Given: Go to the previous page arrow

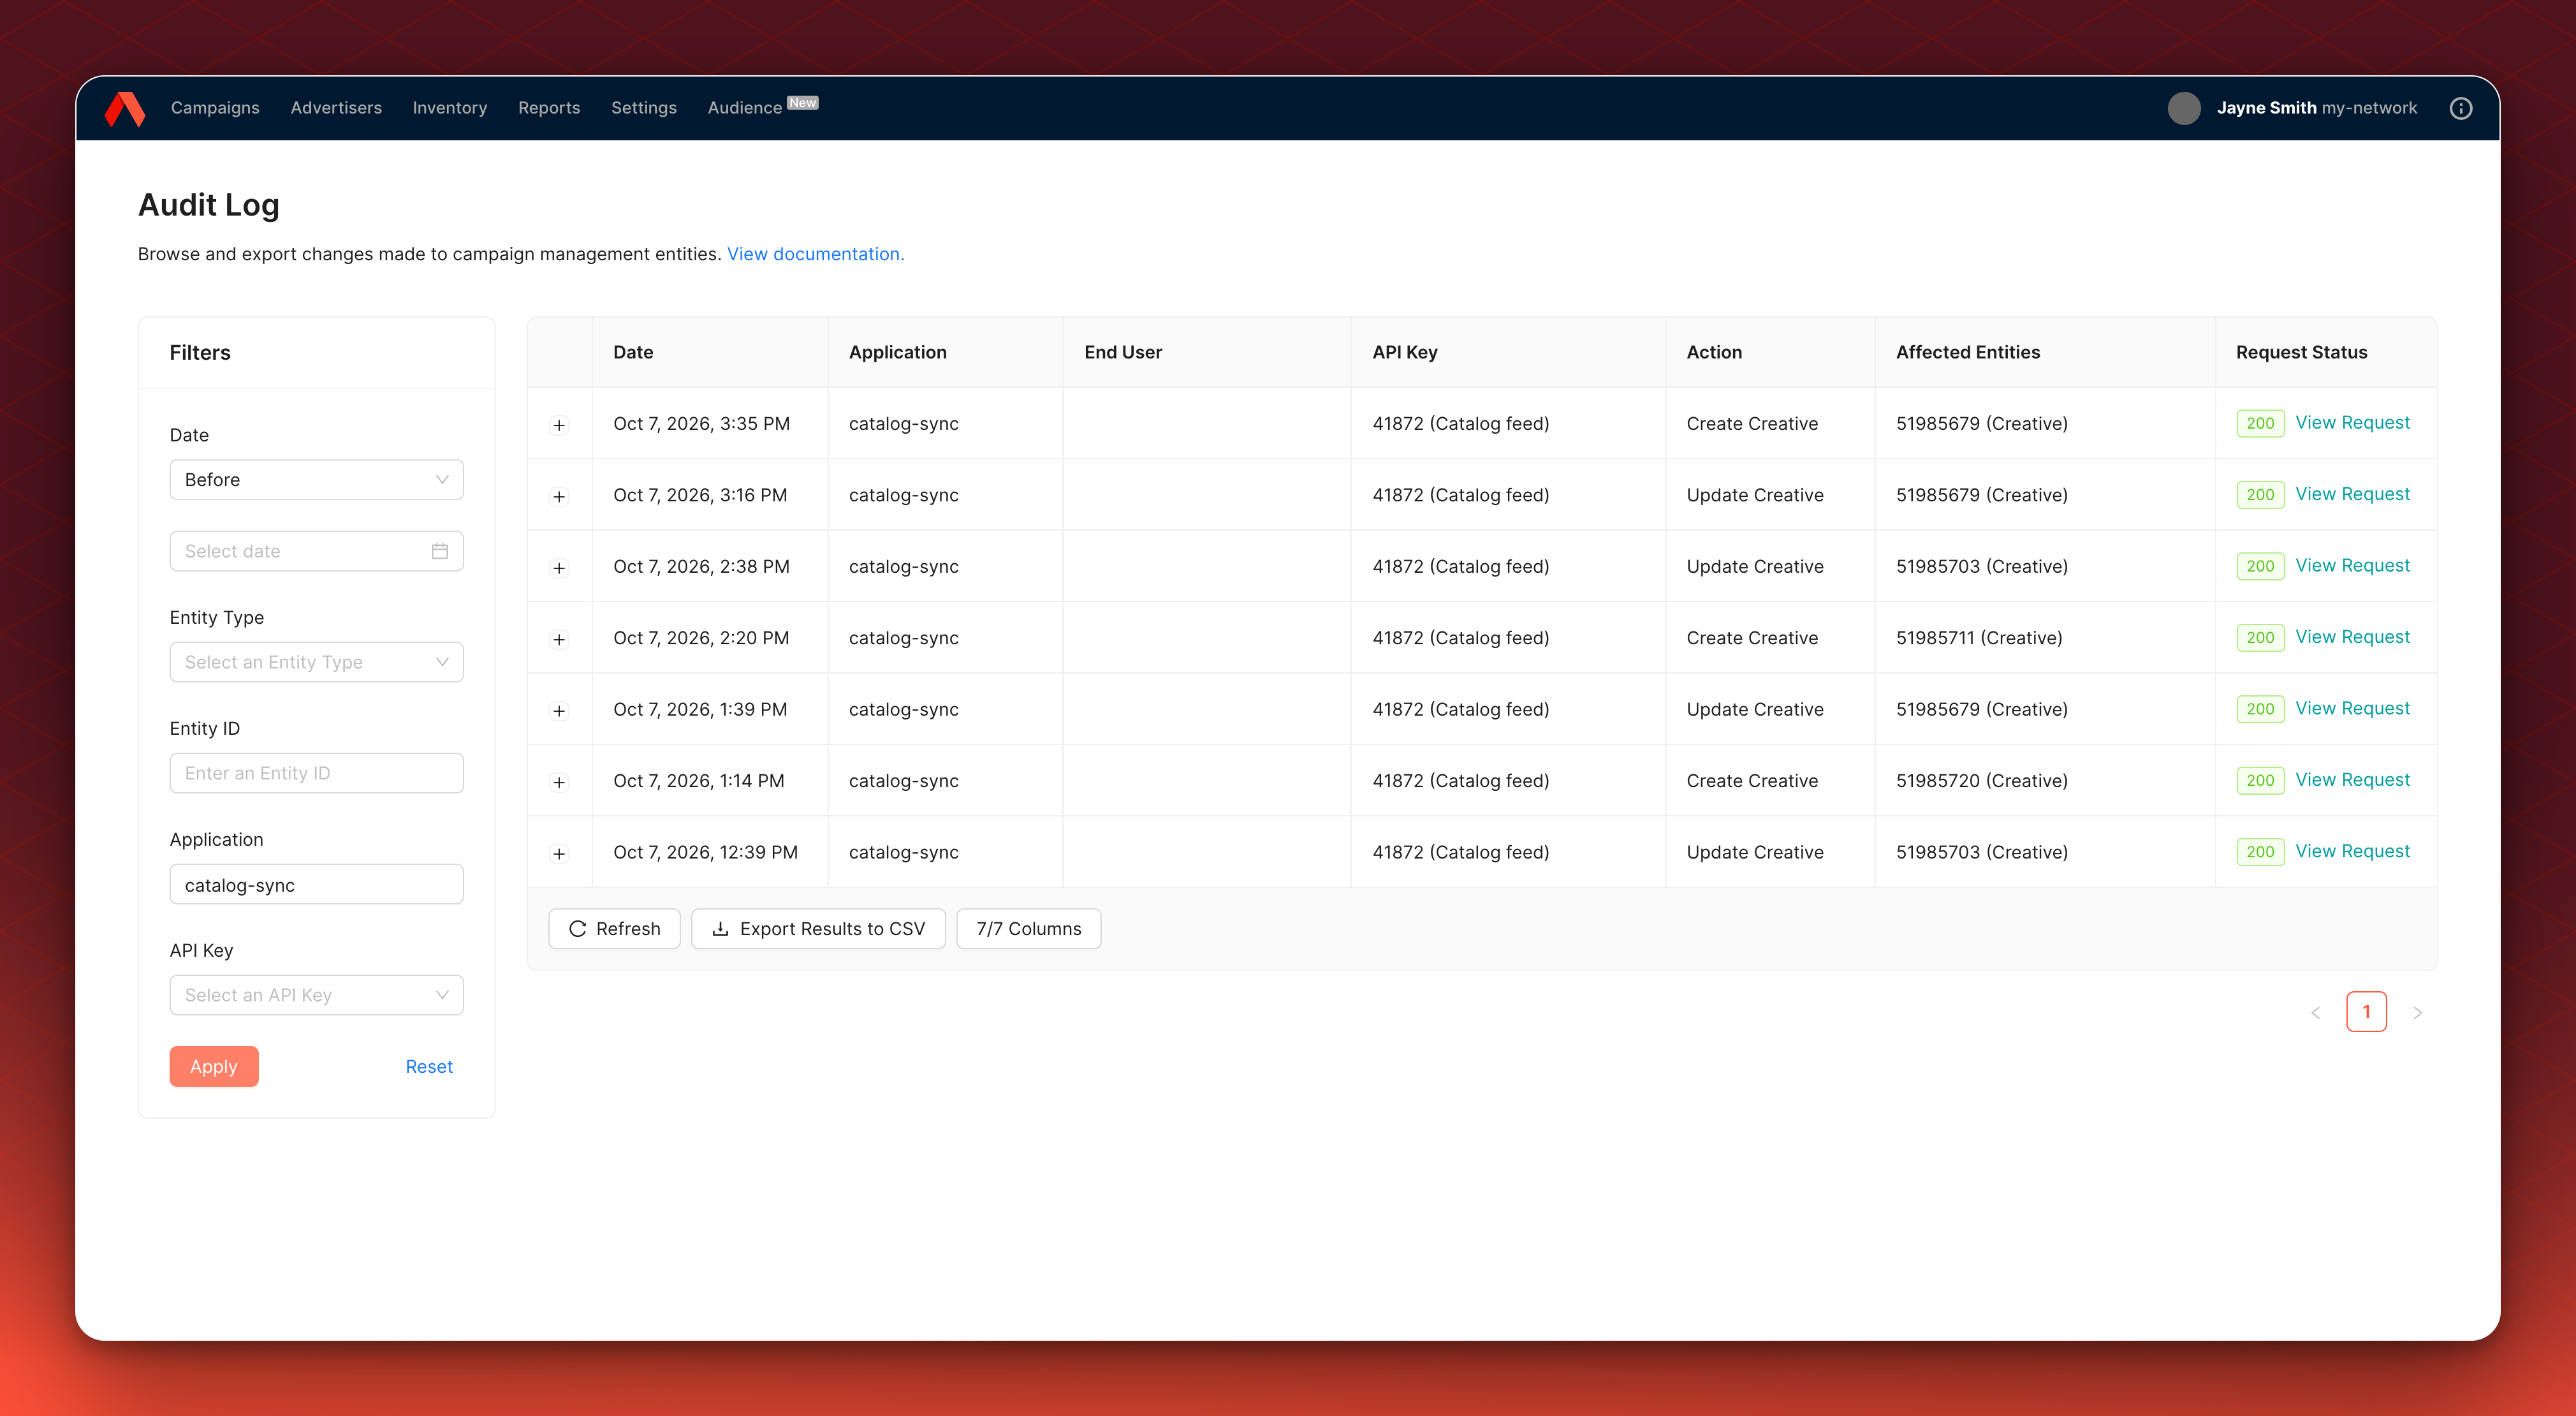Looking at the screenshot, I should tap(2315, 1012).
